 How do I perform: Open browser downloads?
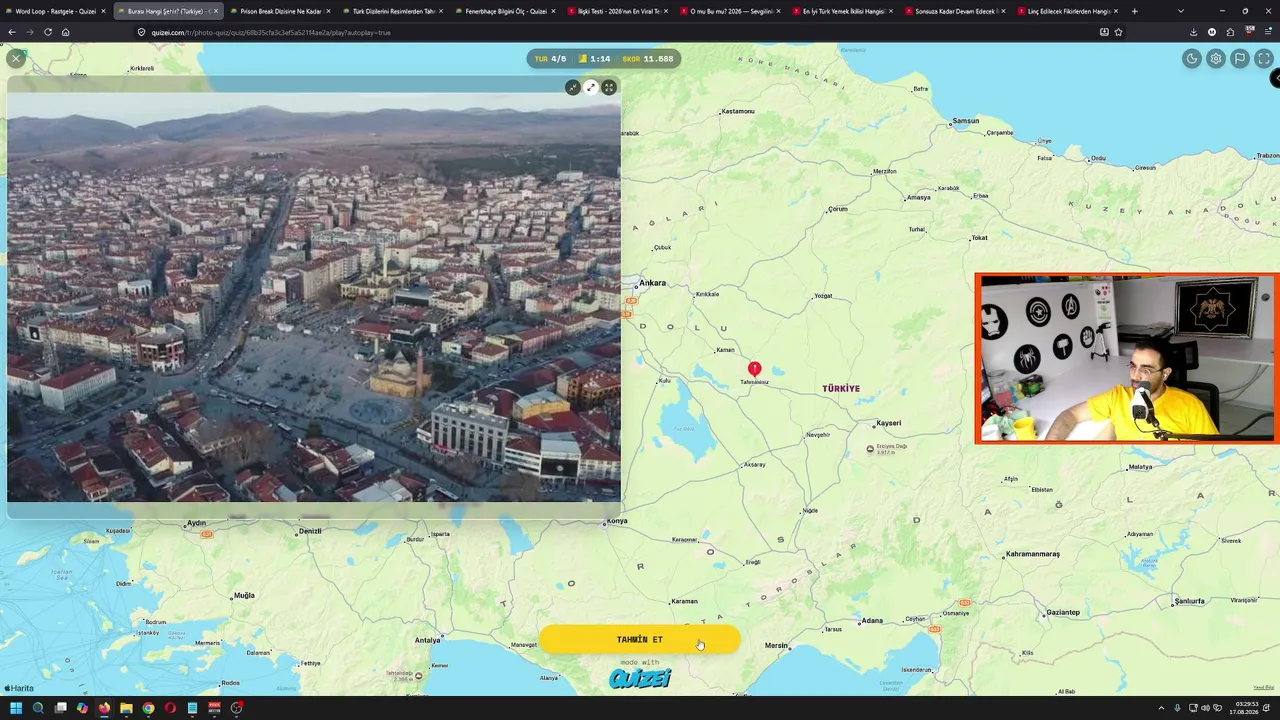coord(1193,32)
